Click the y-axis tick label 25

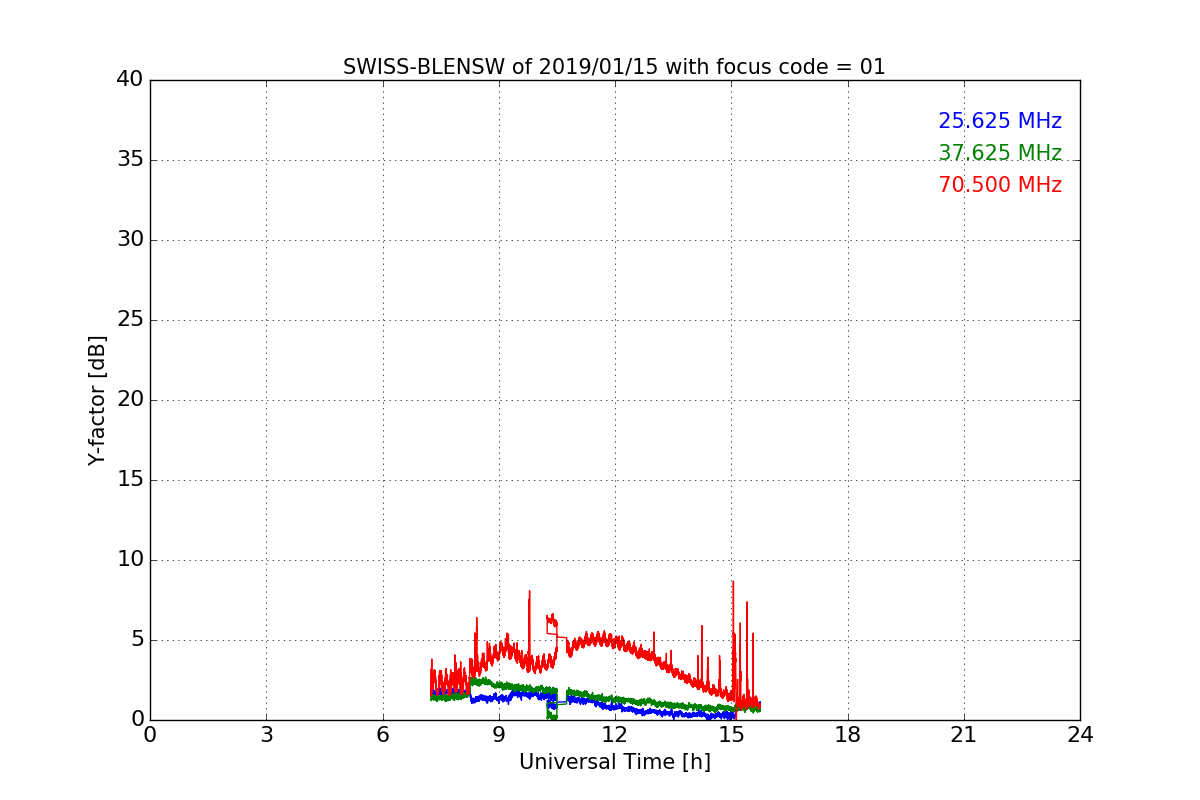130,320
